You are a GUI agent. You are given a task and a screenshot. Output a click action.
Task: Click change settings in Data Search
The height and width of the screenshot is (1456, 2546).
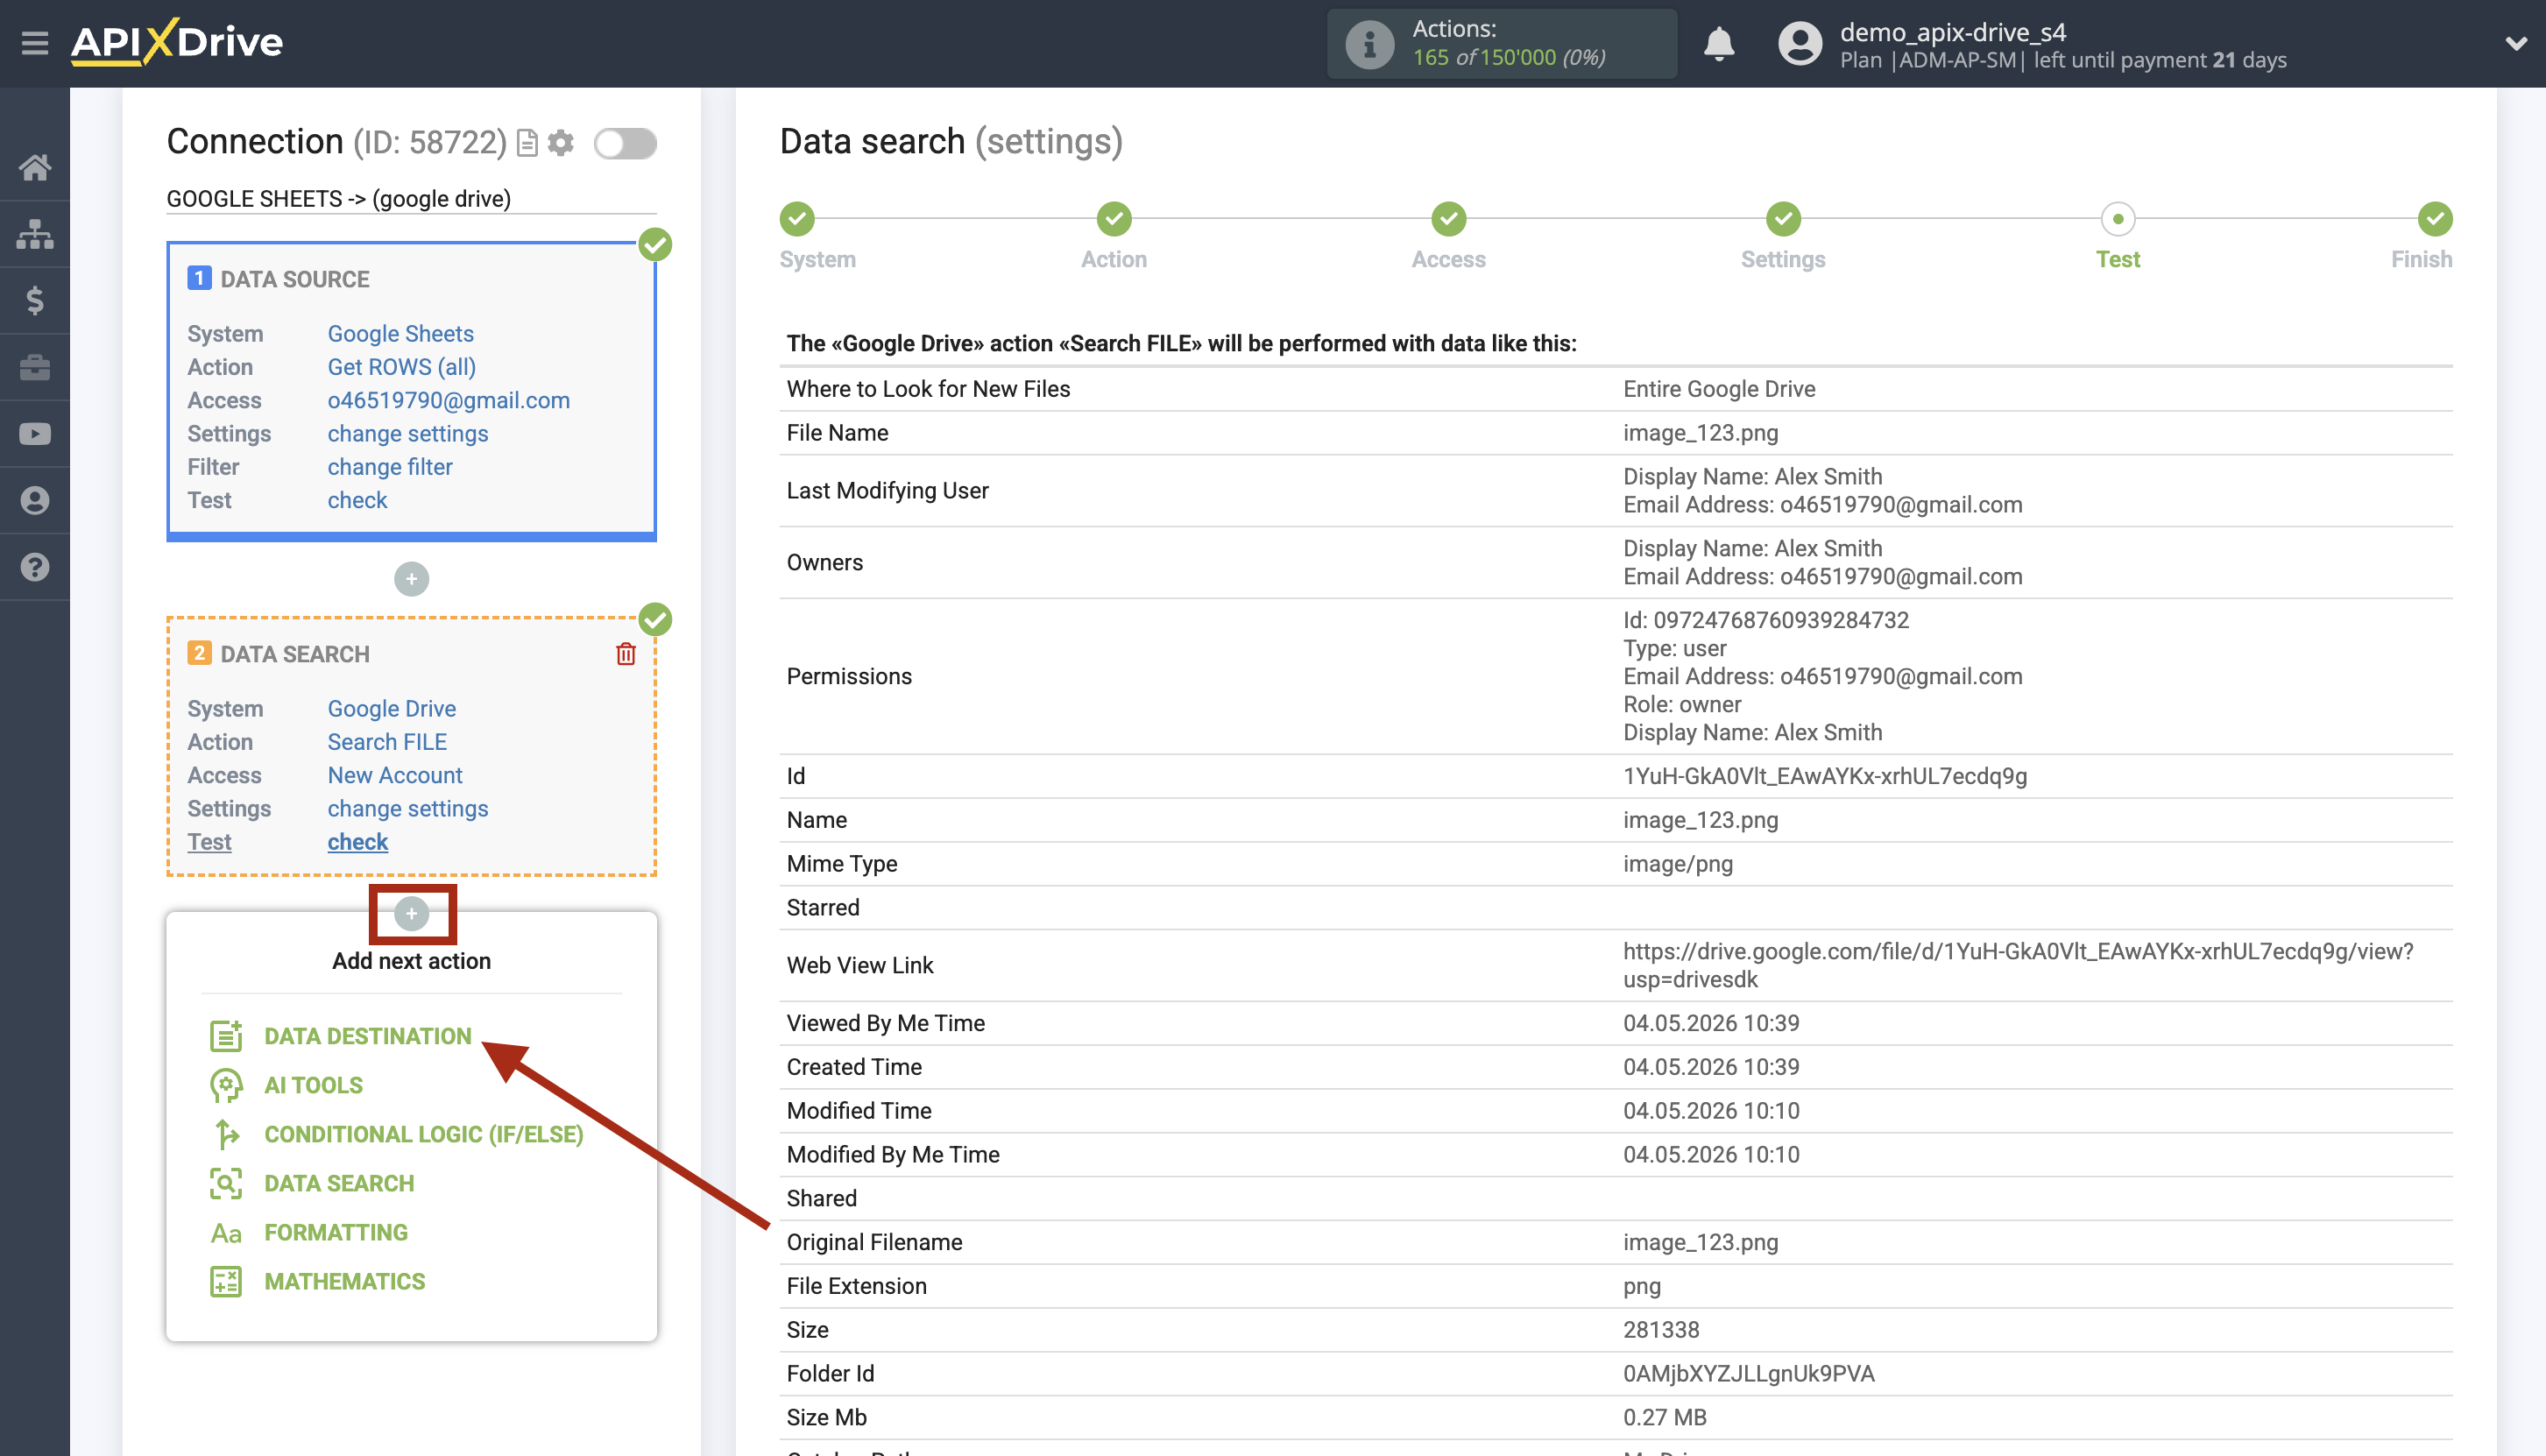click(x=408, y=809)
